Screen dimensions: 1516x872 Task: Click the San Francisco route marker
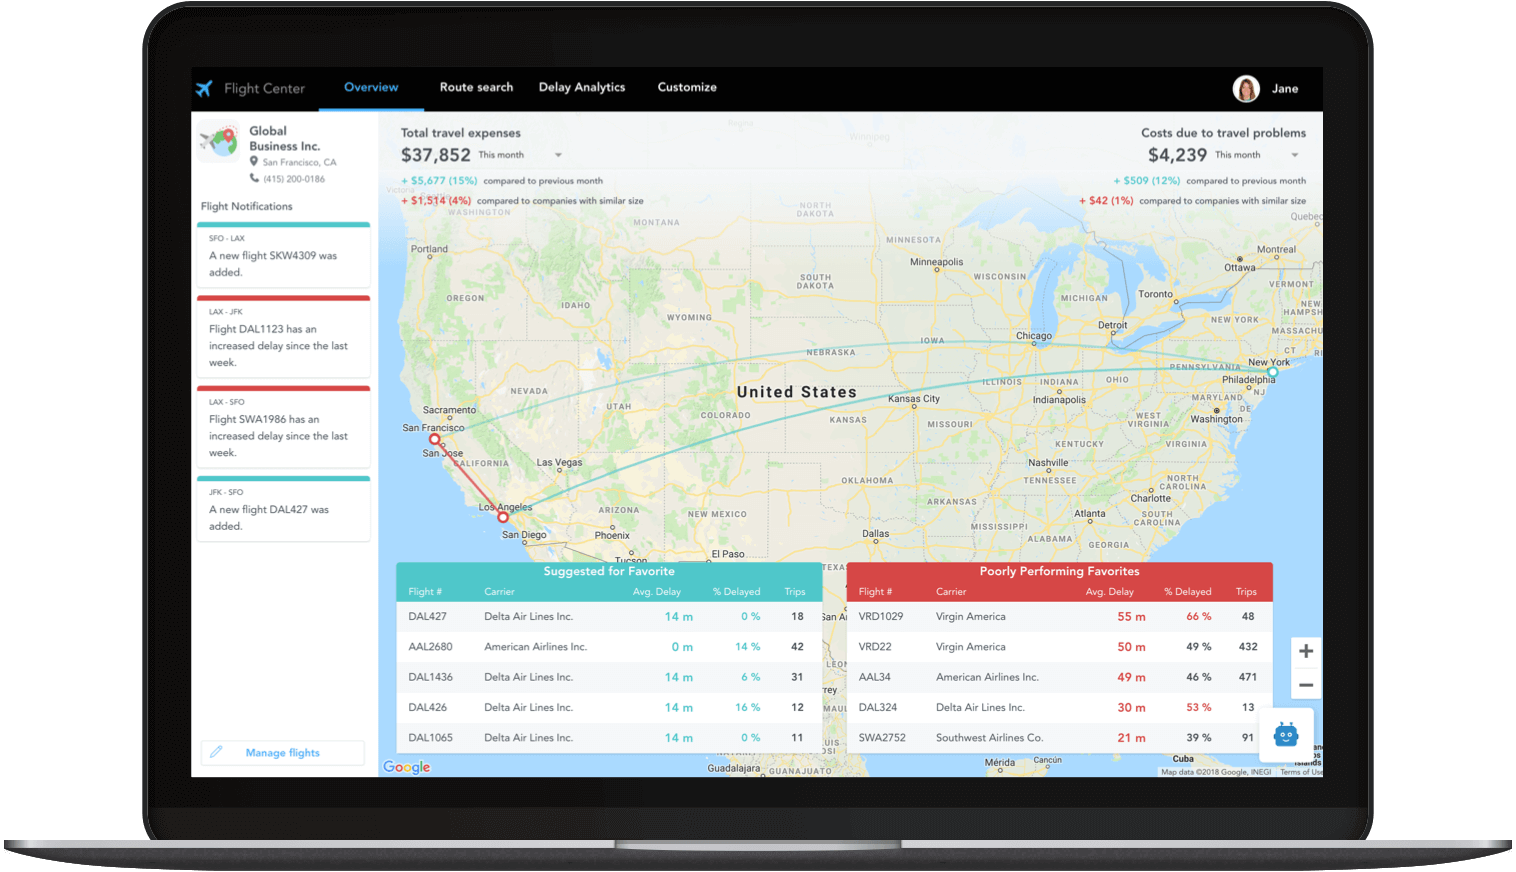434,439
